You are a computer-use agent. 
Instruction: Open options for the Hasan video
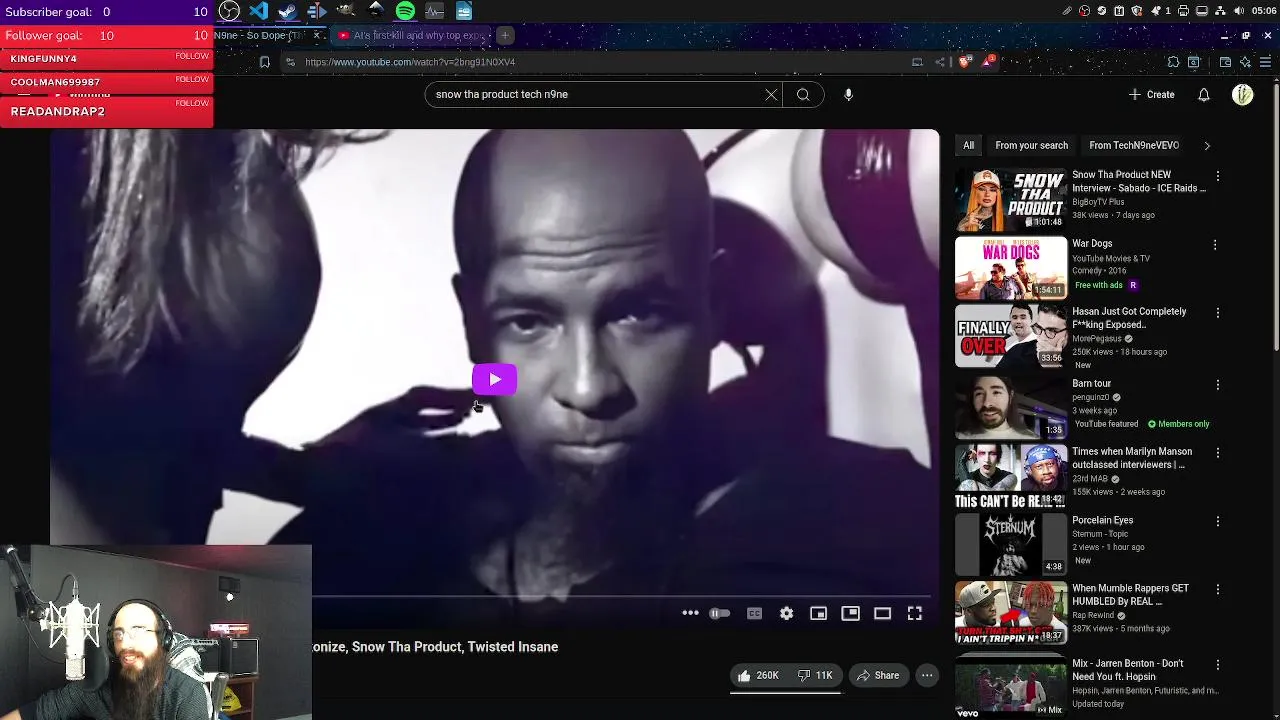click(x=1217, y=313)
